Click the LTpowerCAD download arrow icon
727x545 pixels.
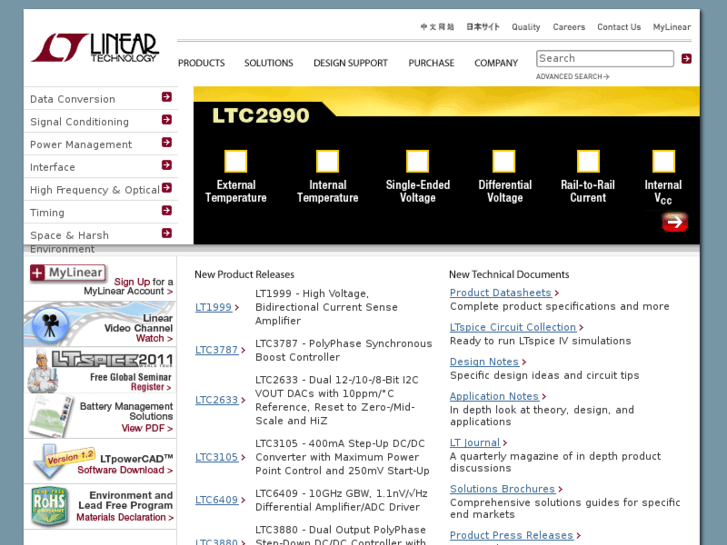[50, 461]
